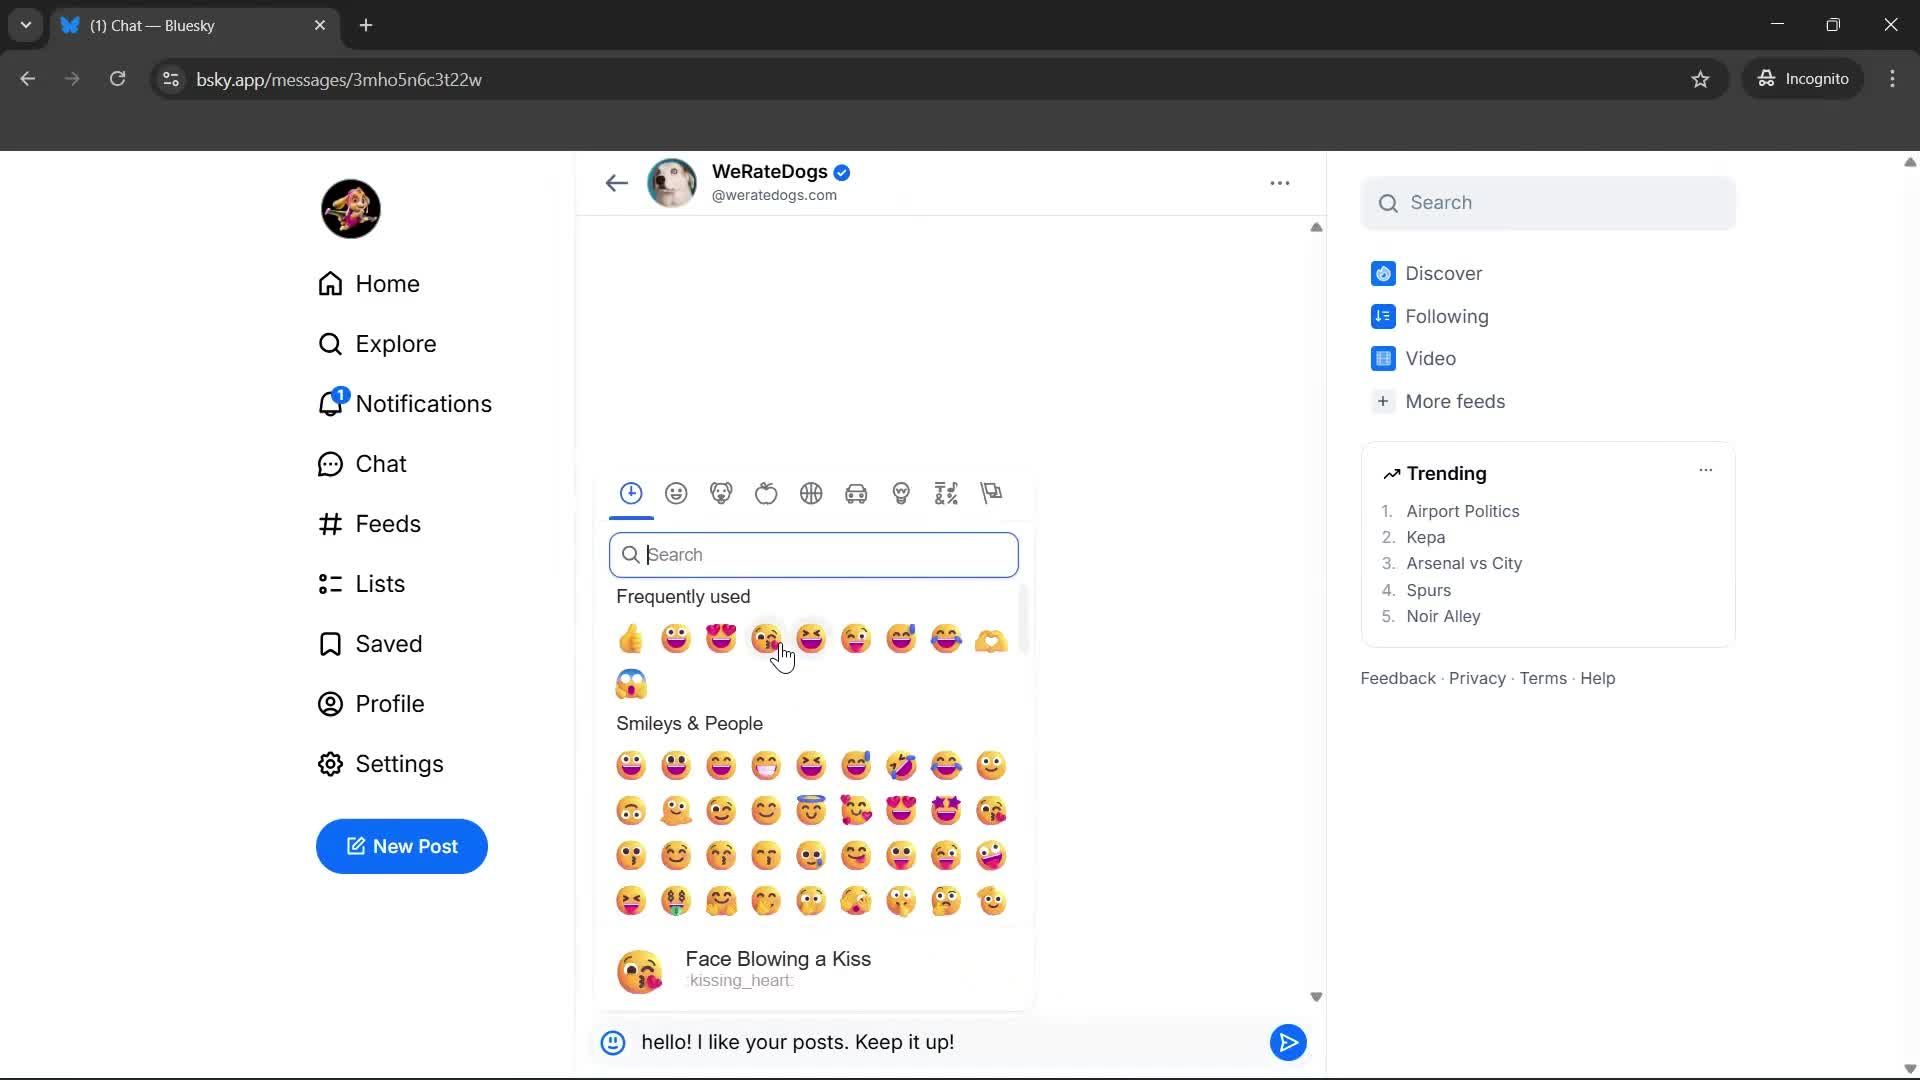This screenshot has width=1920, height=1080.
Task: Select the thumbs up emoji
Action: pyautogui.click(x=631, y=638)
